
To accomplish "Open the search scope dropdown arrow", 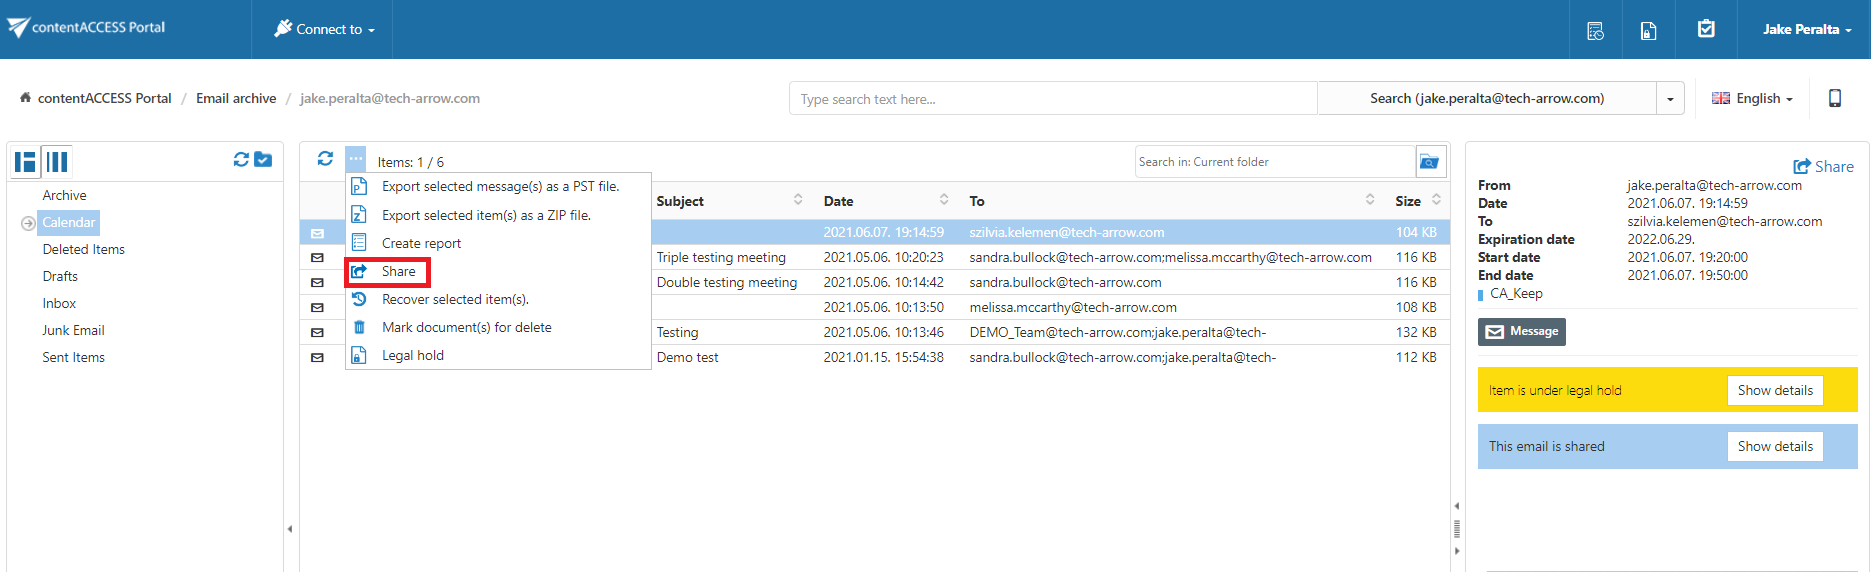I will point(1670,99).
